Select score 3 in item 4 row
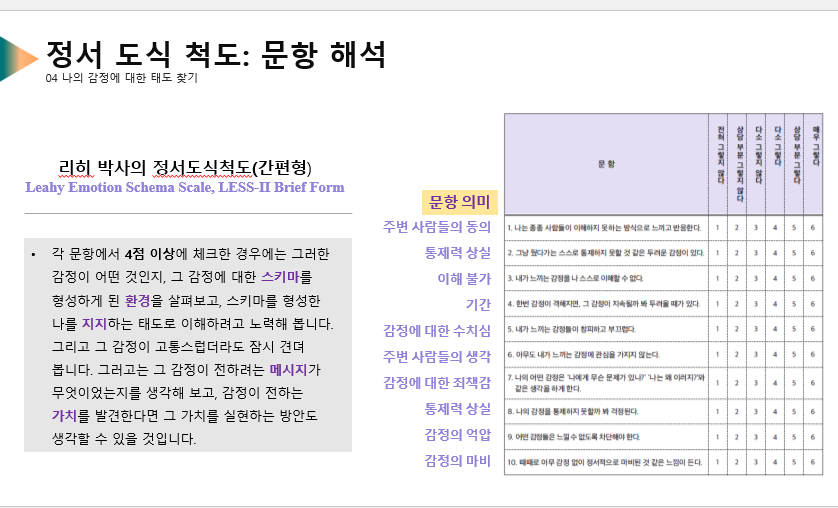 (x=756, y=304)
